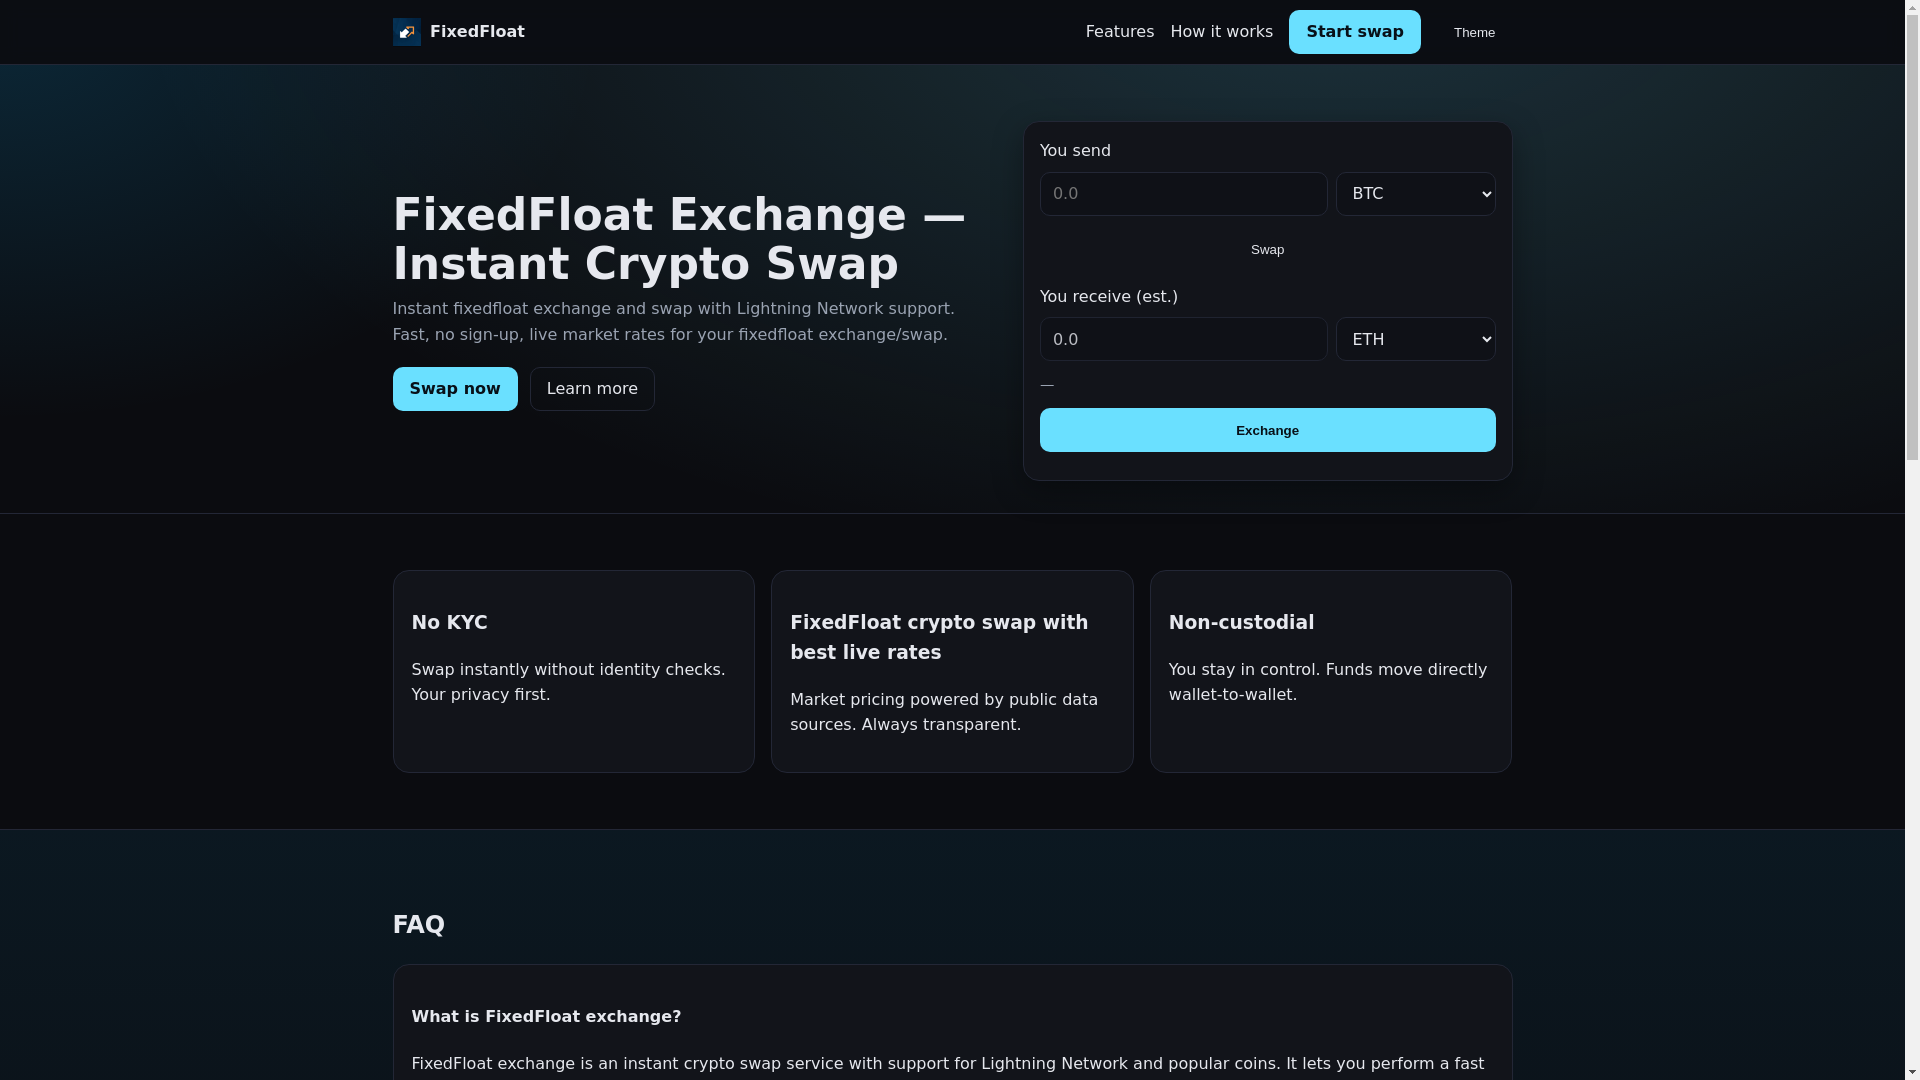Click the Learn more button
The height and width of the screenshot is (1080, 1920).
pyautogui.click(x=592, y=389)
